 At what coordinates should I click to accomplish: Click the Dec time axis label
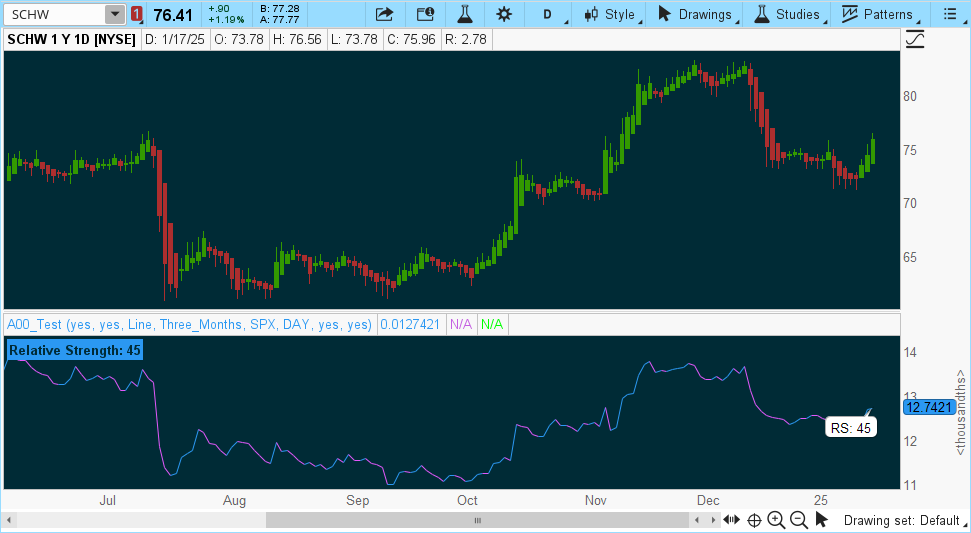708,500
